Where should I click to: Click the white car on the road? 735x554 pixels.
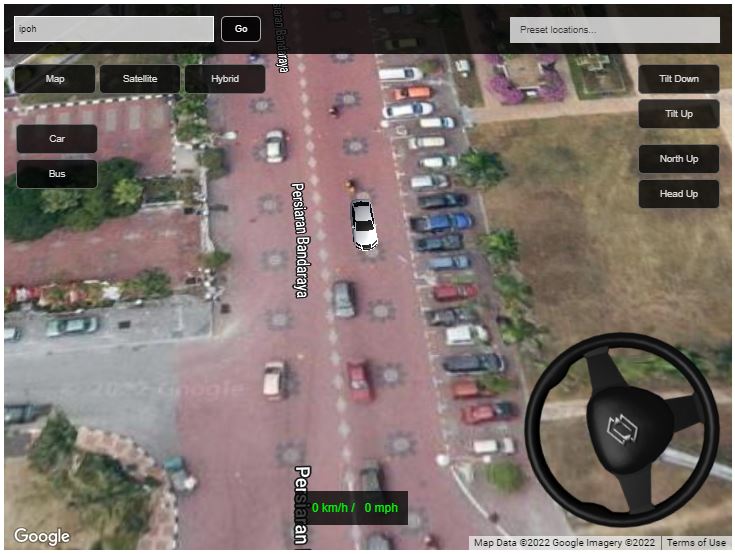pos(364,225)
